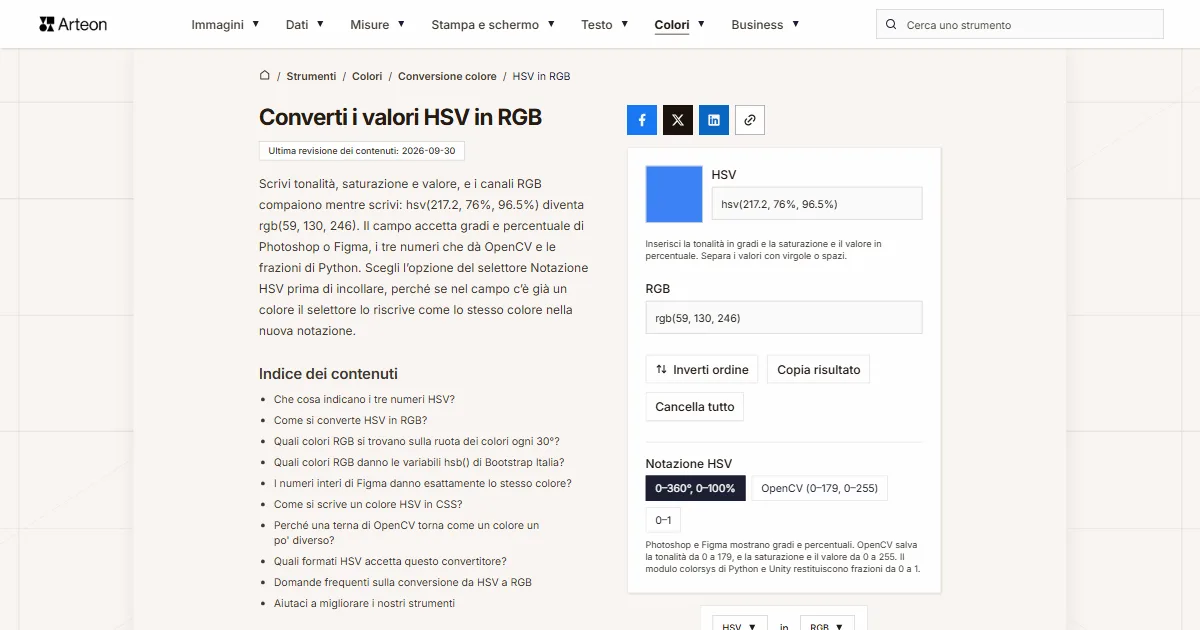The image size is (1200, 630).
Task: Go to the Colori breadcrumb link
Action: [x=367, y=76]
